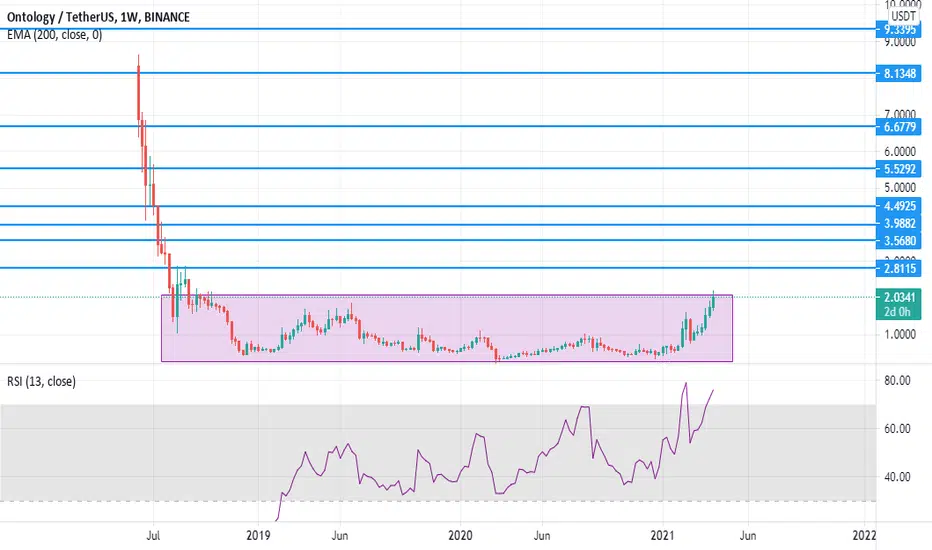Select the purple accumulation range rectangle
This screenshot has height=550, width=932.
(x=447, y=328)
